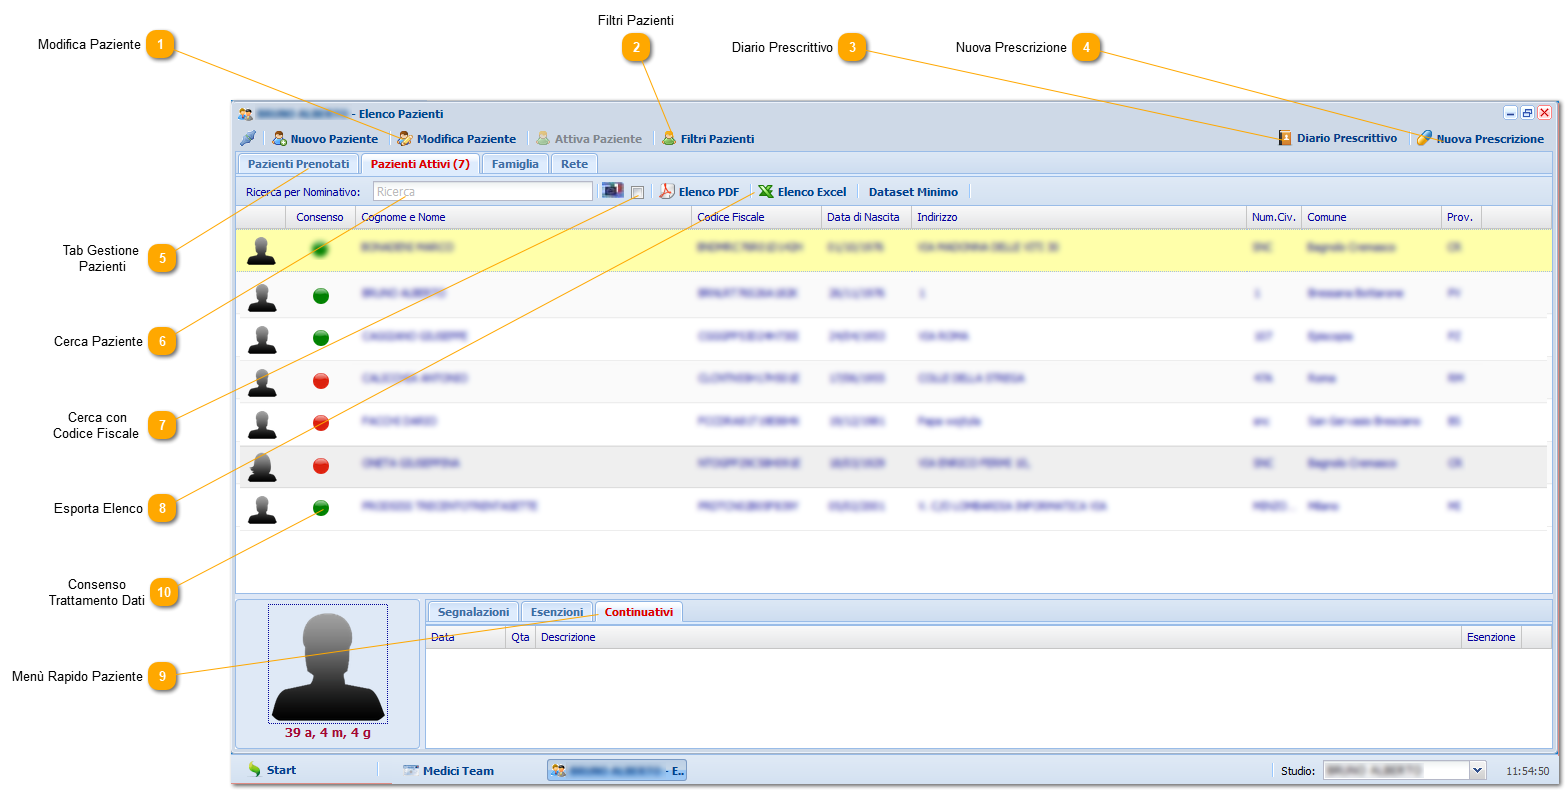Export the list with Elenco Excel

tap(802, 192)
